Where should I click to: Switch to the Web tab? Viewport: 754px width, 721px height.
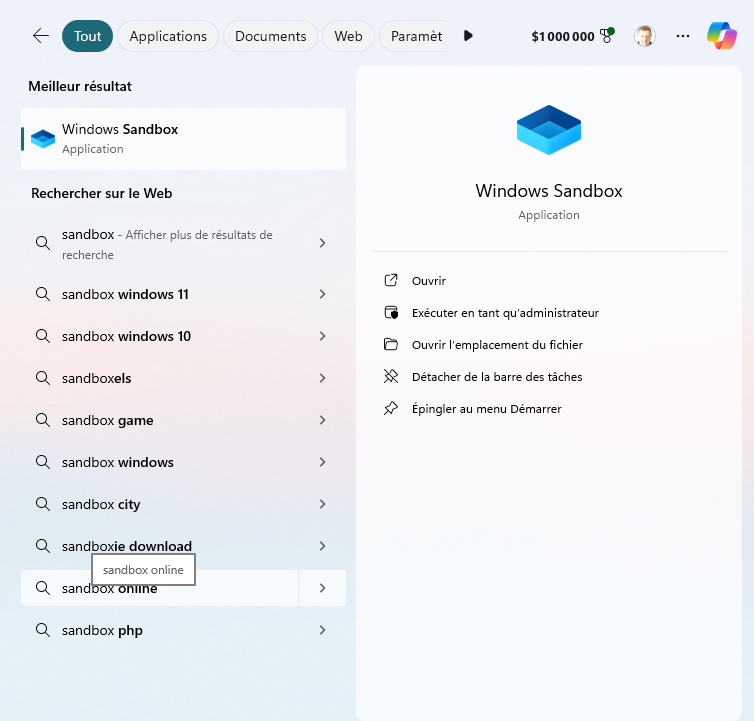(348, 36)
